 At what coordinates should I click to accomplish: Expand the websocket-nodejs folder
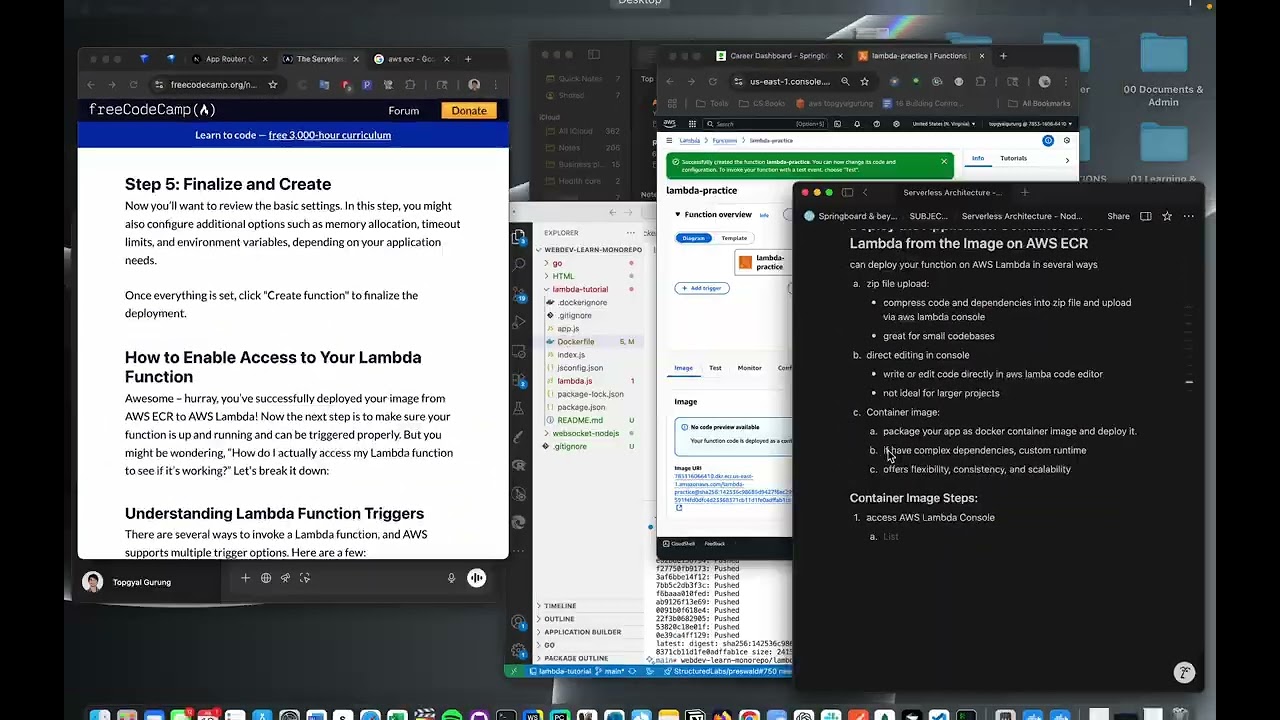tap(586, 433)
